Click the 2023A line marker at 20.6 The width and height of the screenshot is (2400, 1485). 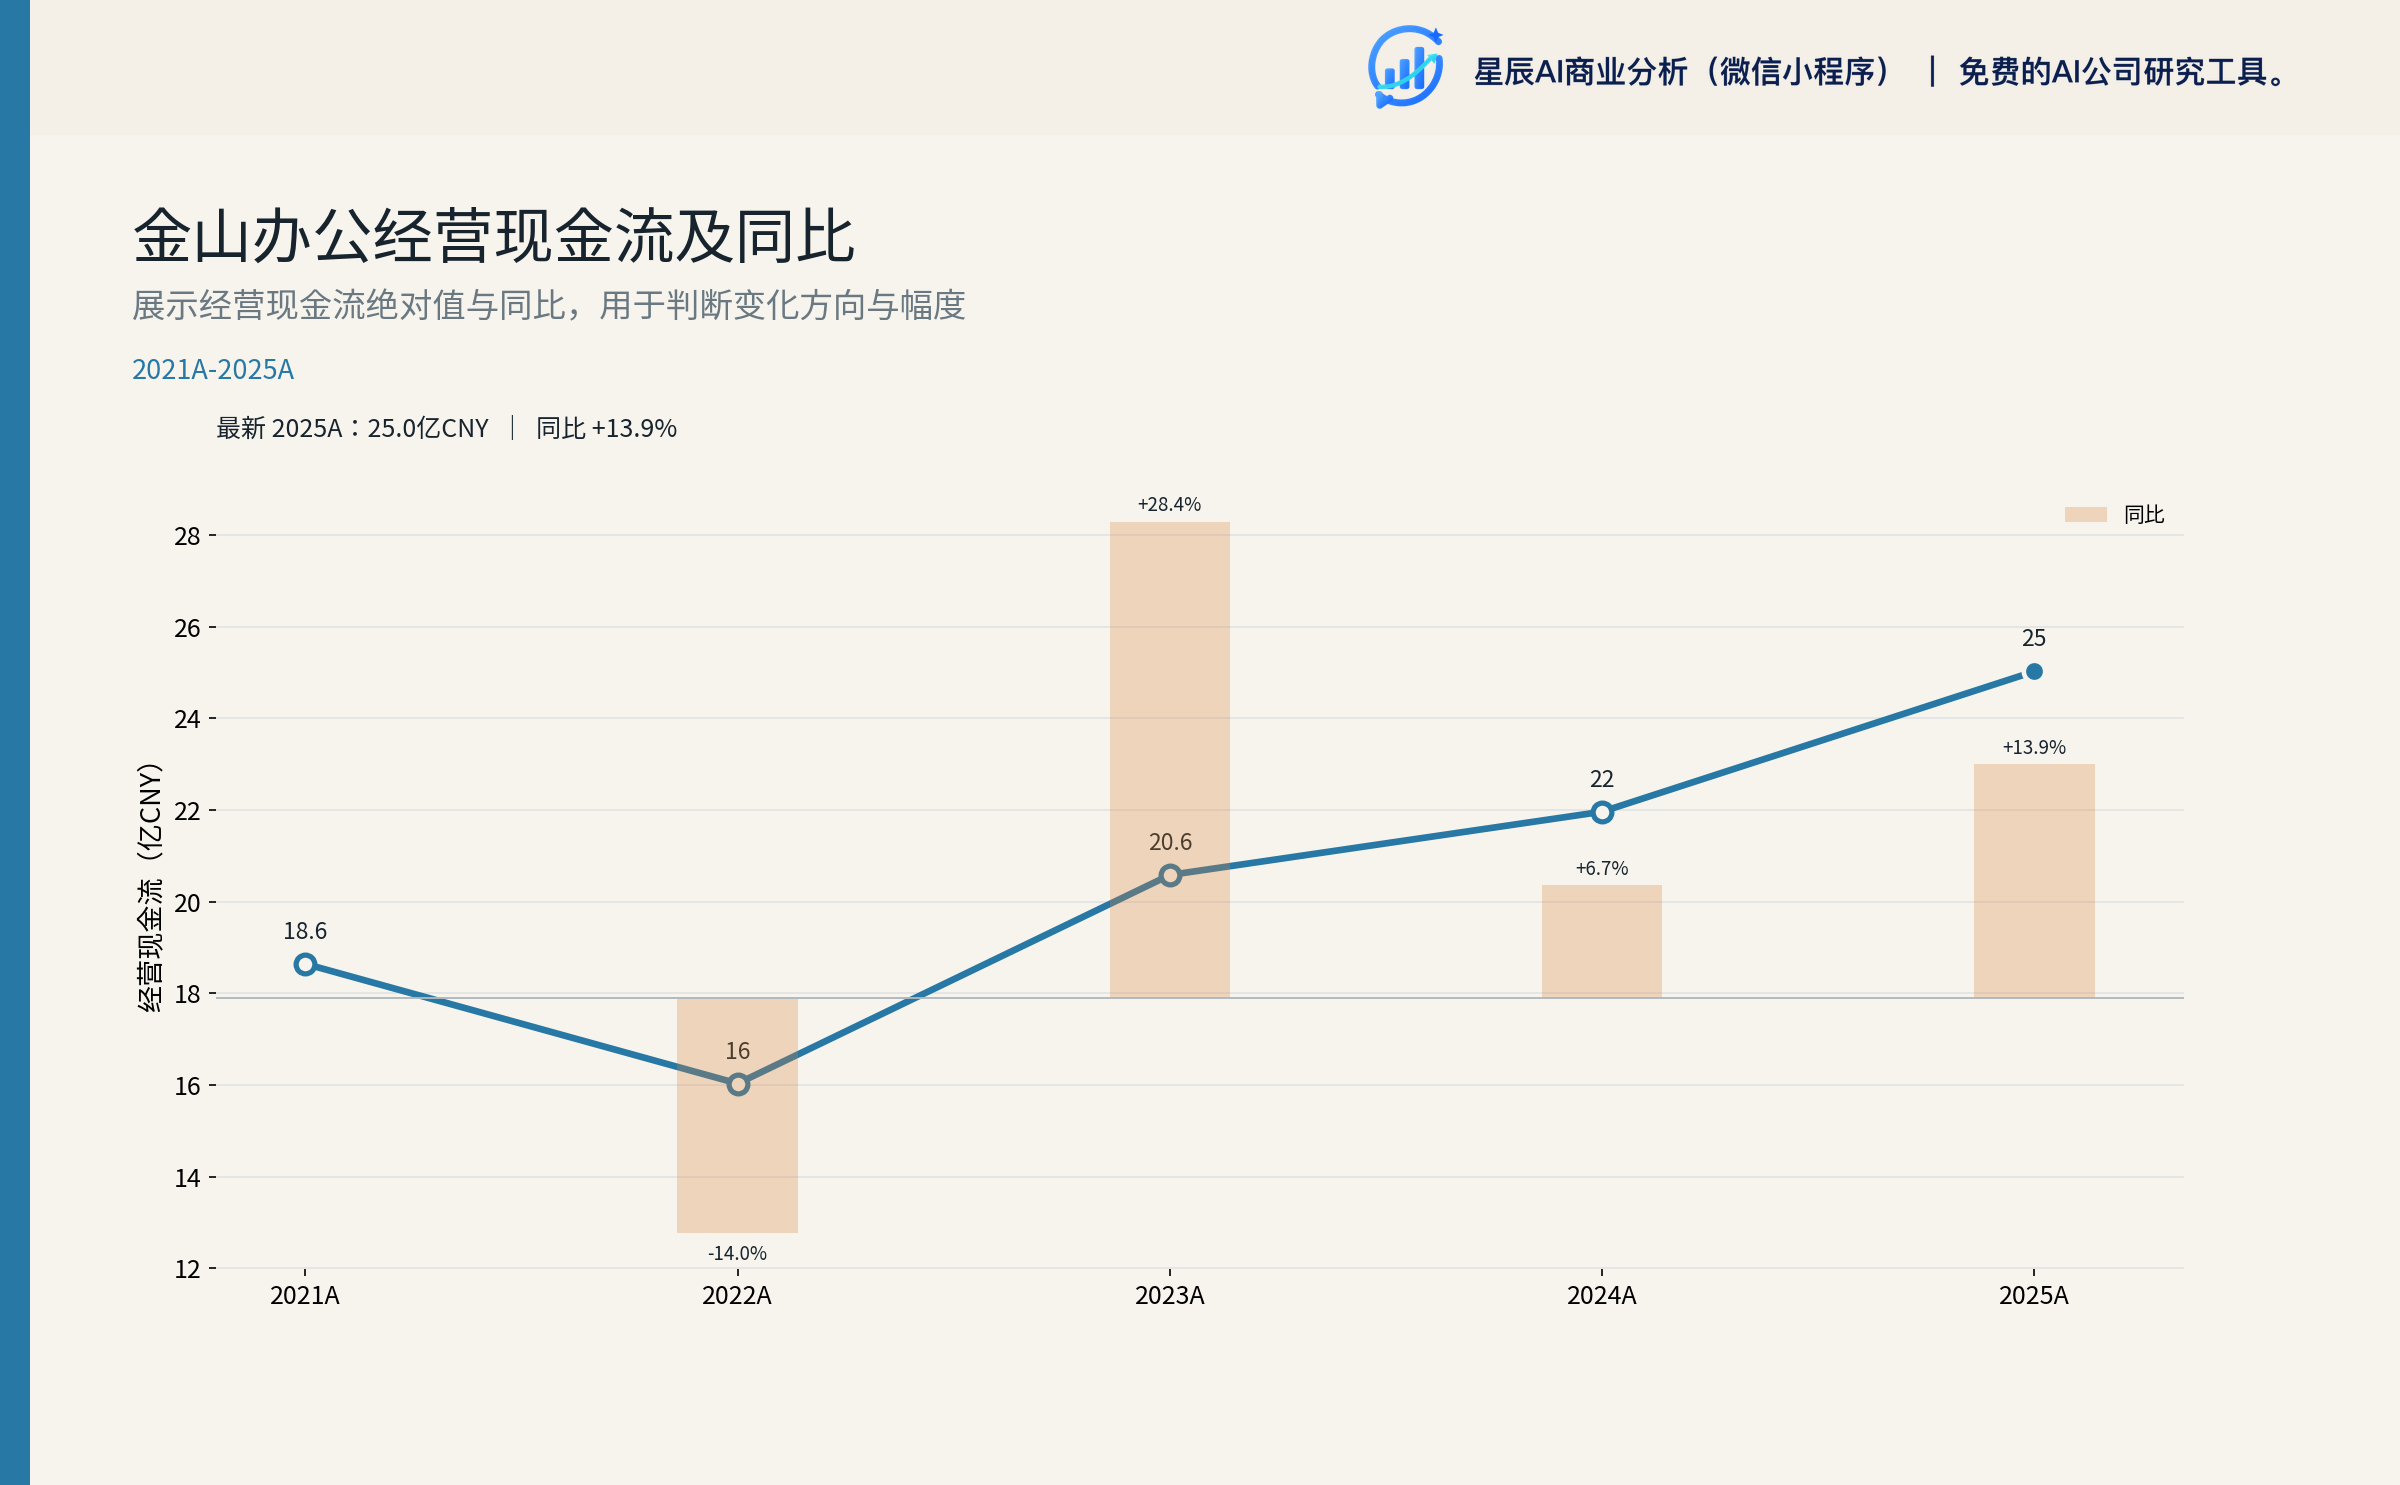point(1170,875)
